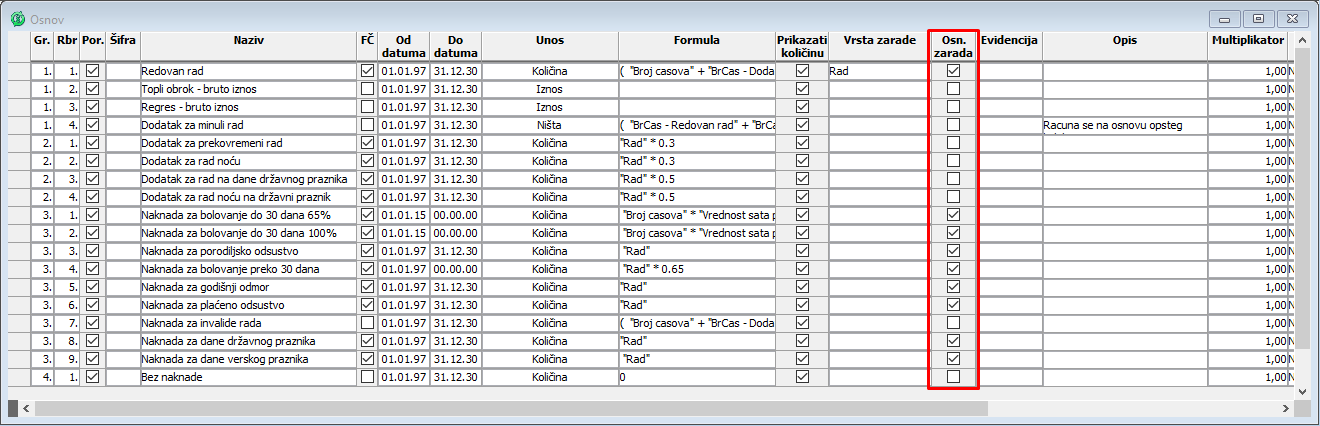Maximize the Osnov window
Screen dimensions: 1320x426
1259,18
